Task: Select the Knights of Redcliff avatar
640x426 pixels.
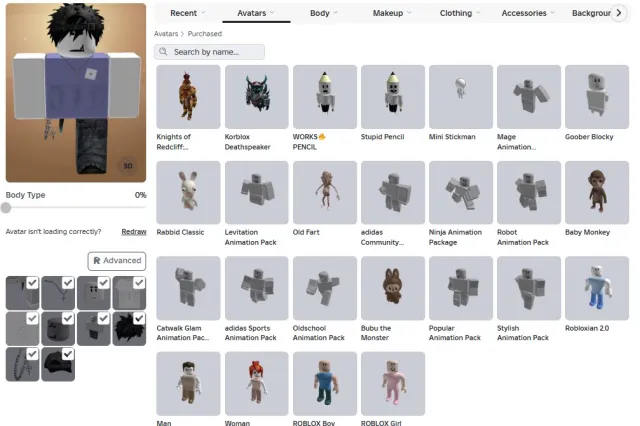Action: coord(188,97)
